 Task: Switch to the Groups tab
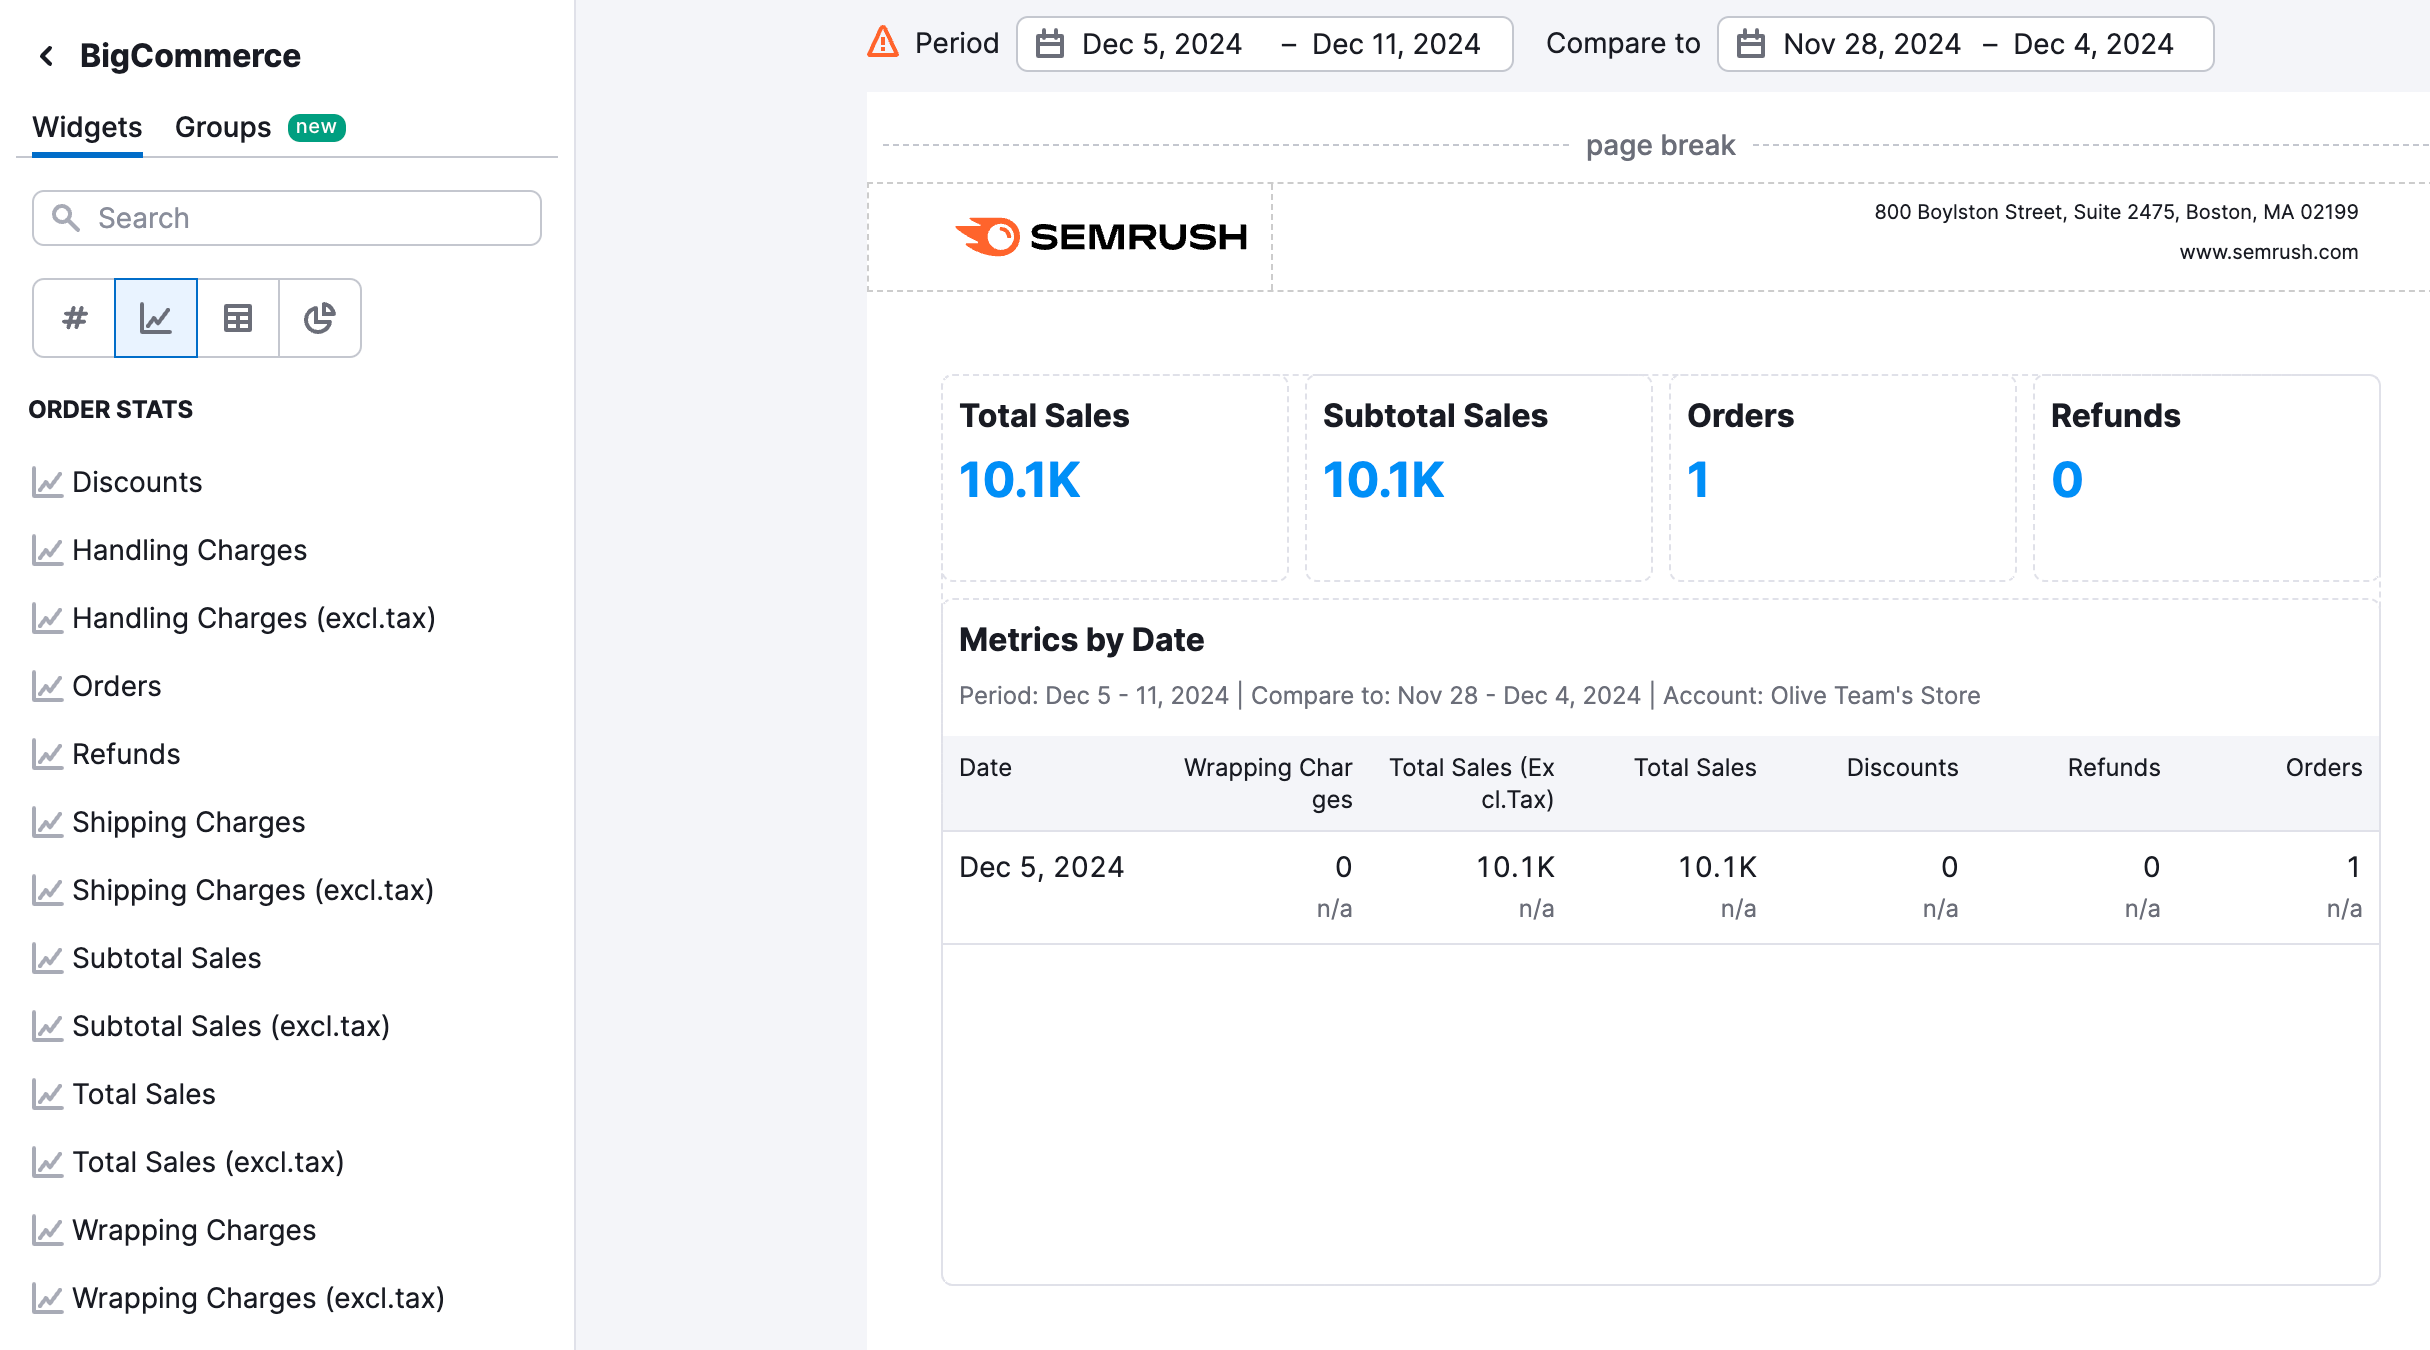click(x=222, y=127)
